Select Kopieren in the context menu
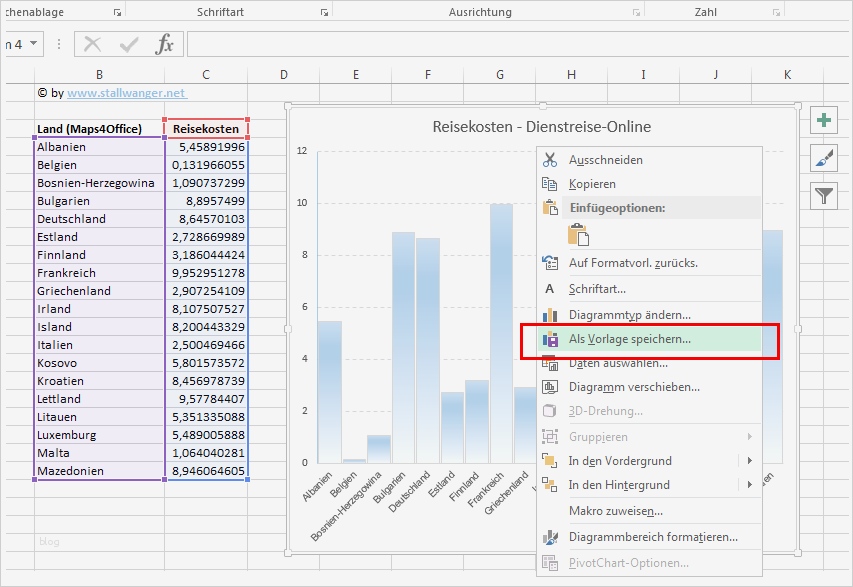Image resolution: width=853 pixels, height=587 pixels. click(592, 184)
